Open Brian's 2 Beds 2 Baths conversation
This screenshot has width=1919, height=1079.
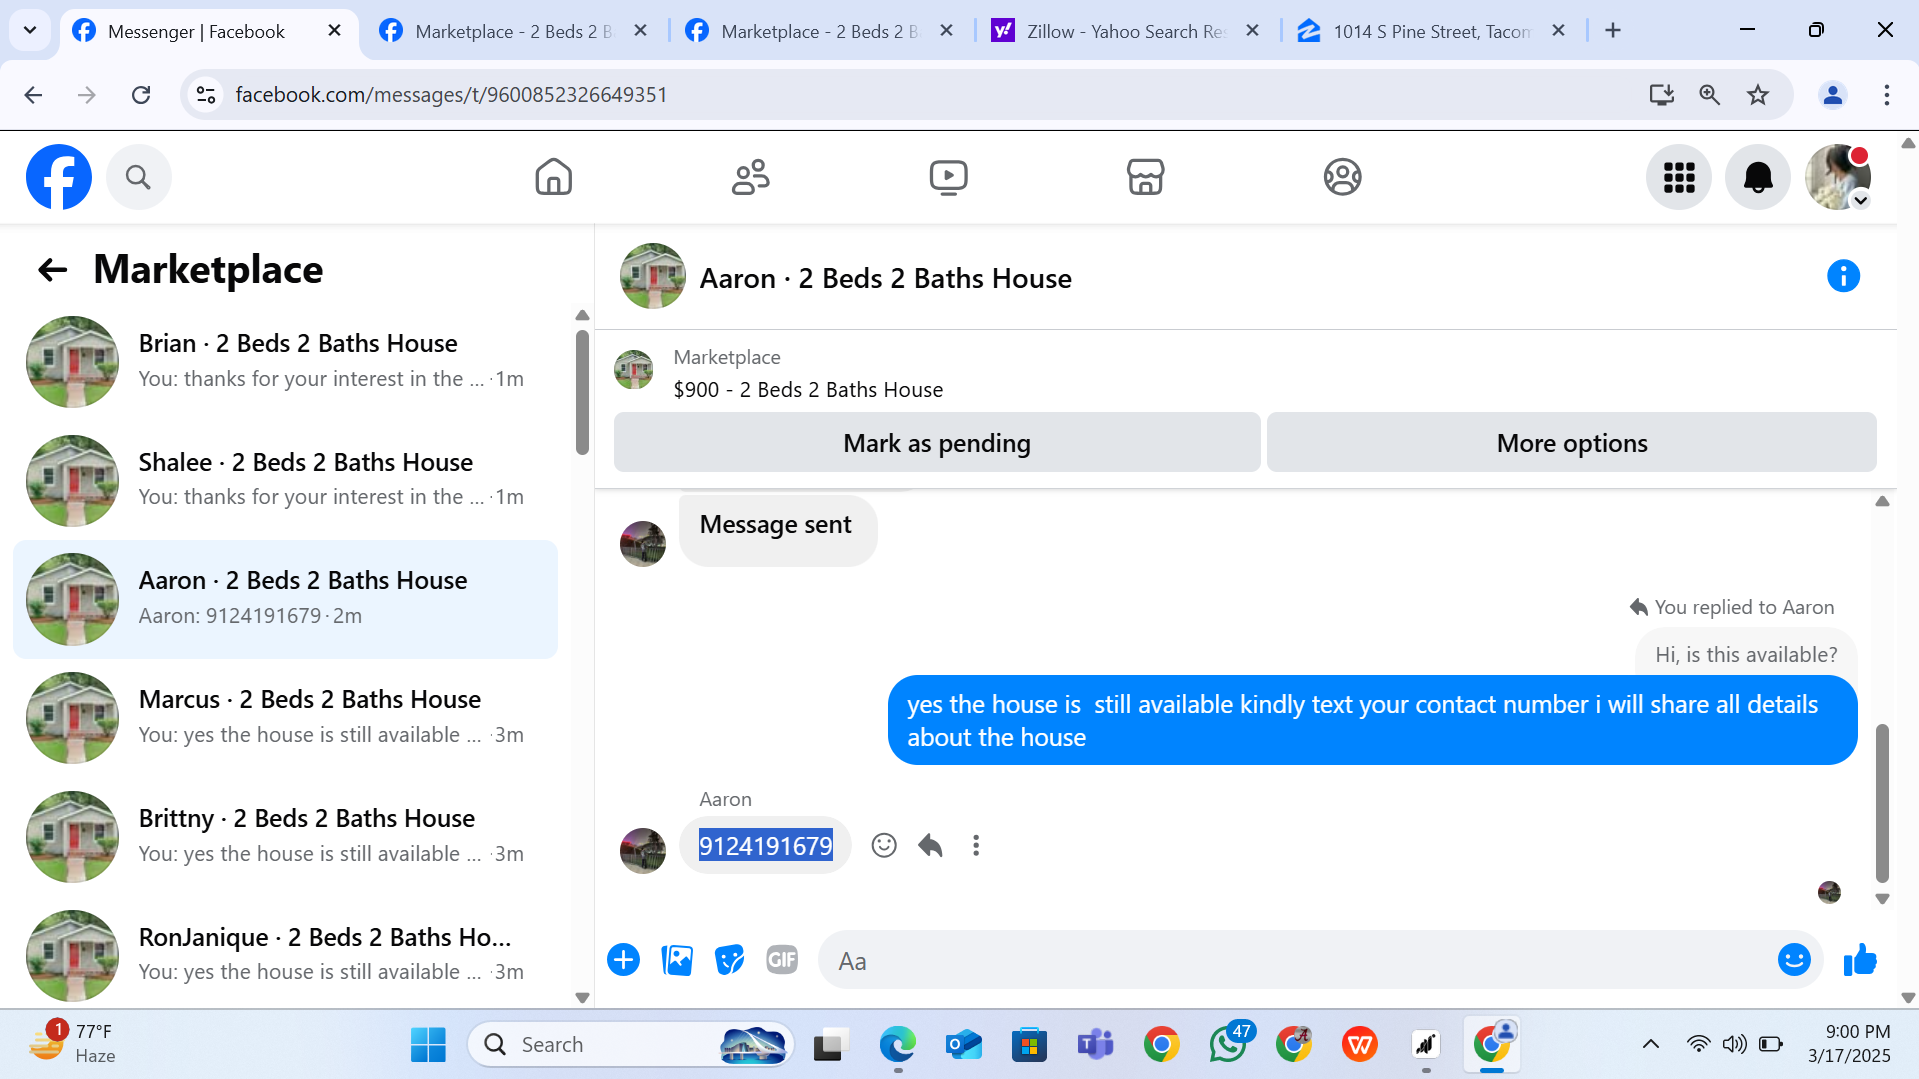pos(285,361)
